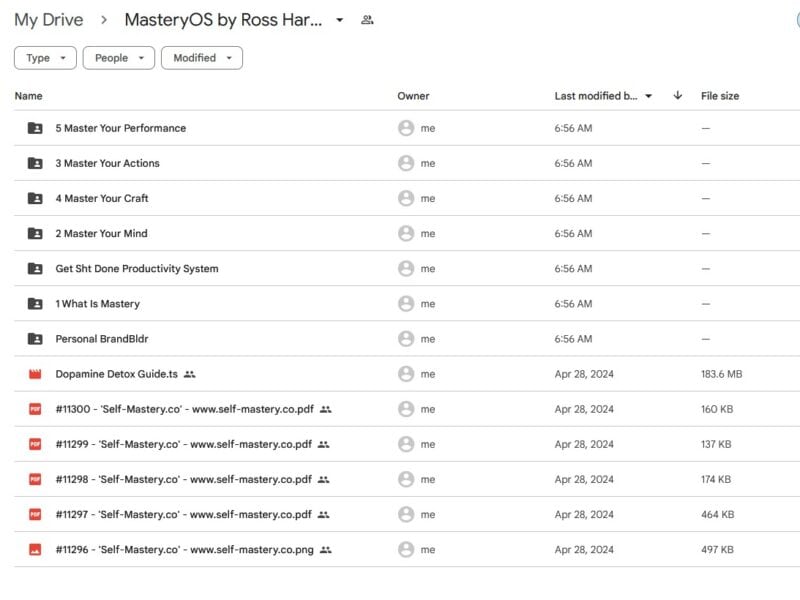
Task: Click the shared icon next to the #11297 pdf
Action: 323,514
